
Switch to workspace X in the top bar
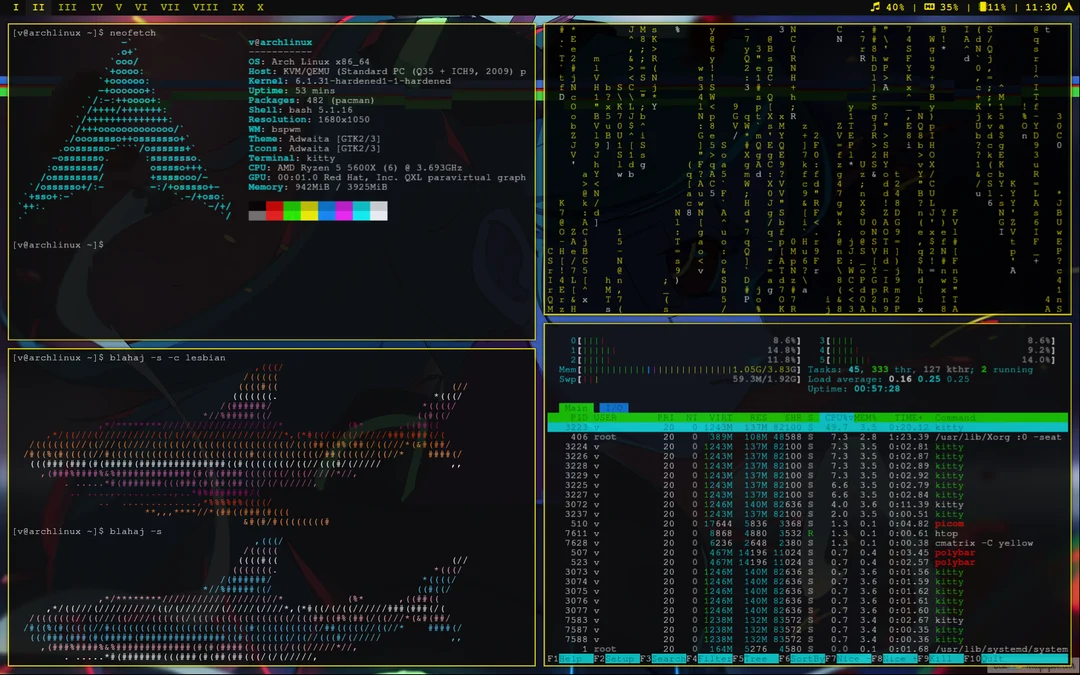[x=259, y=7]
